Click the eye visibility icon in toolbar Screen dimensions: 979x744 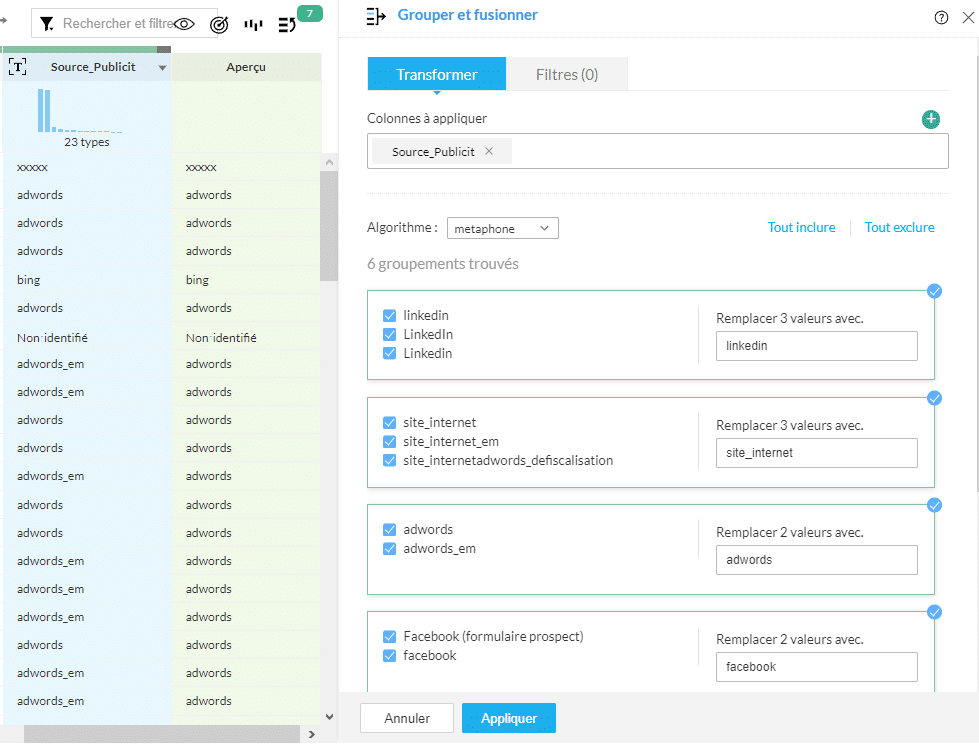click(x=184, y=24)
